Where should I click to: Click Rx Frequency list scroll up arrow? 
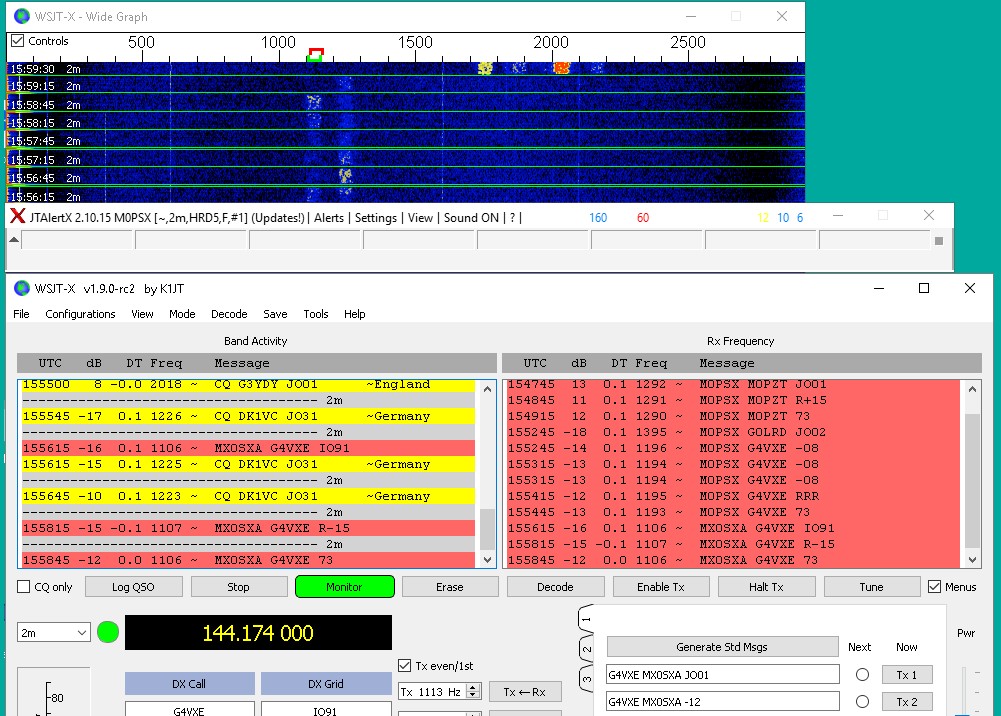pyautogui.click(x=972, y=389)
